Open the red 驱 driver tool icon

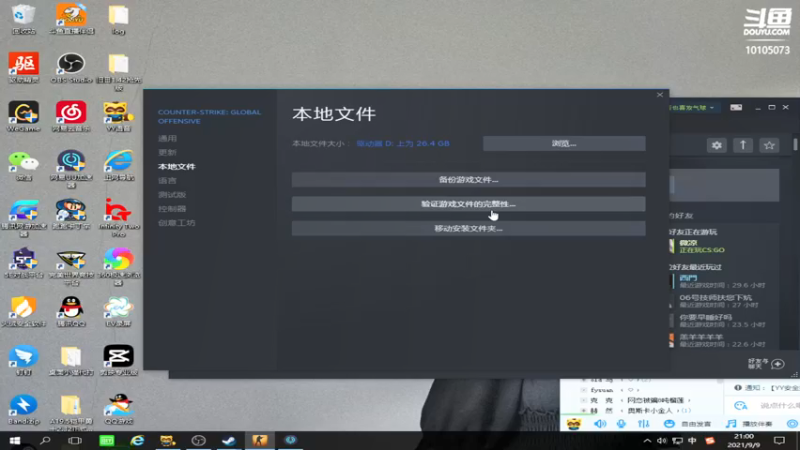pyautogui.click(x=23, y=68)
